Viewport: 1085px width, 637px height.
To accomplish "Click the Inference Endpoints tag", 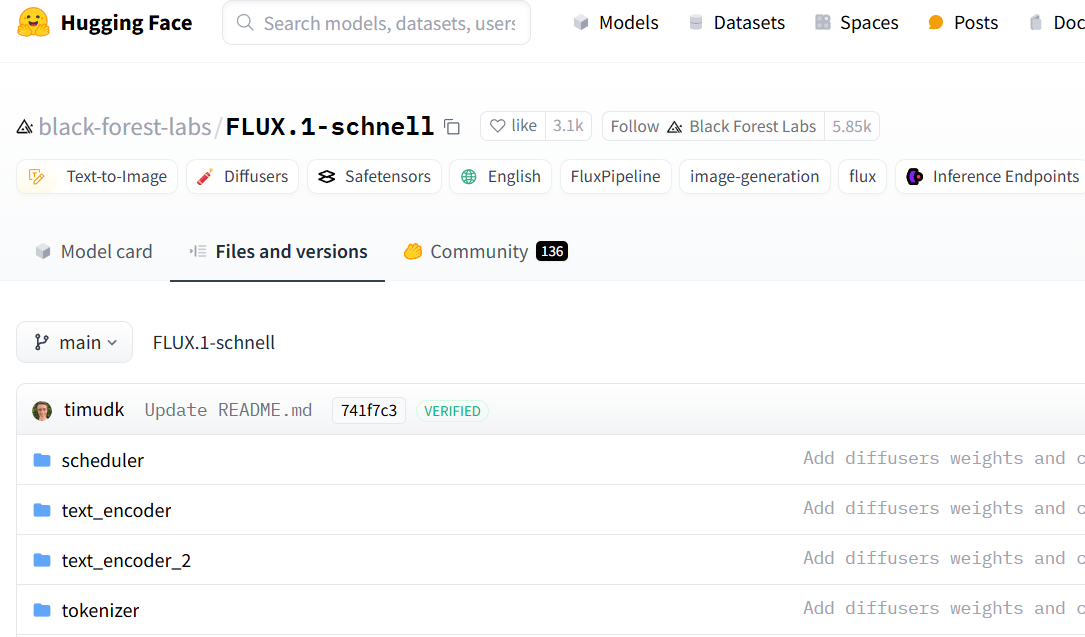I will coord(992,177).
